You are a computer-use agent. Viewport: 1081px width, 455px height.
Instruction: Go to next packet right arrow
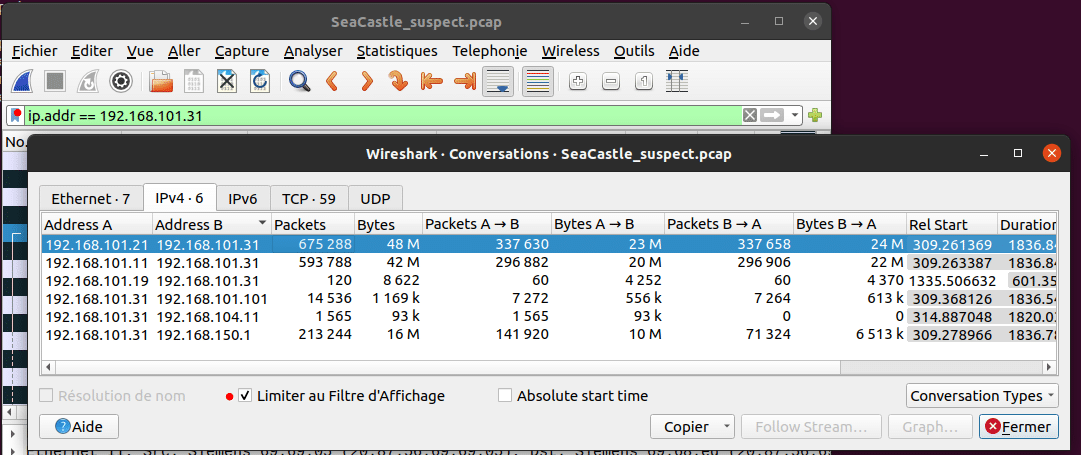click(x=366, y=81)
